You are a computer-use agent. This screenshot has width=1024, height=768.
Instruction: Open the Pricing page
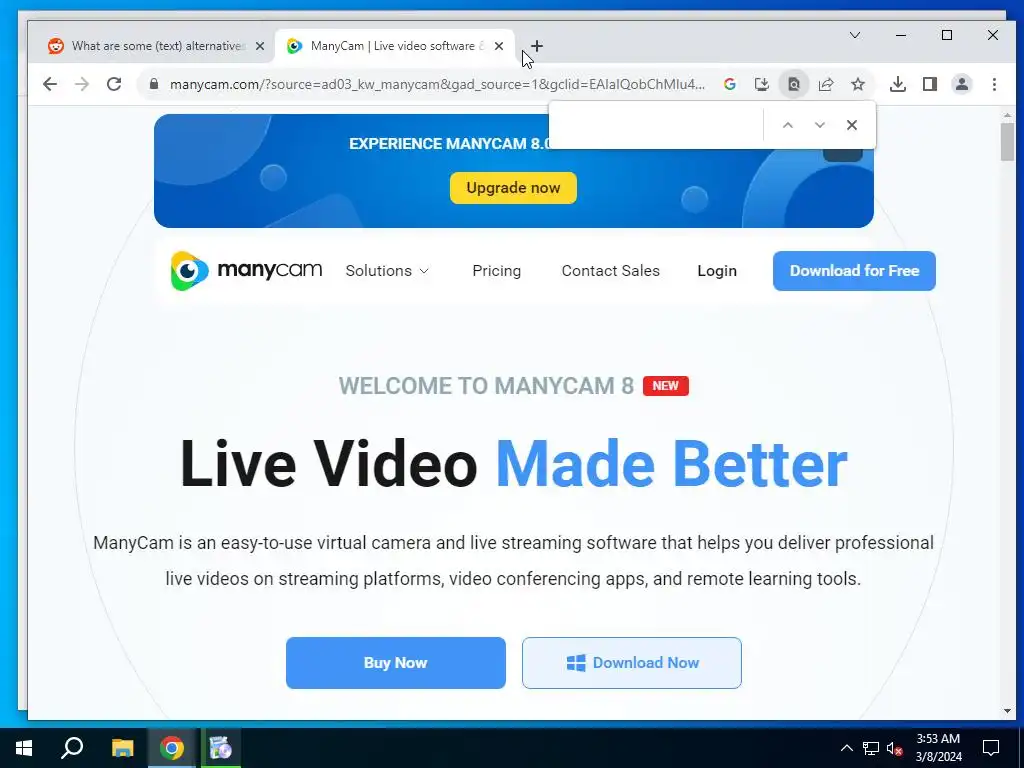click(x=496, y=270)
